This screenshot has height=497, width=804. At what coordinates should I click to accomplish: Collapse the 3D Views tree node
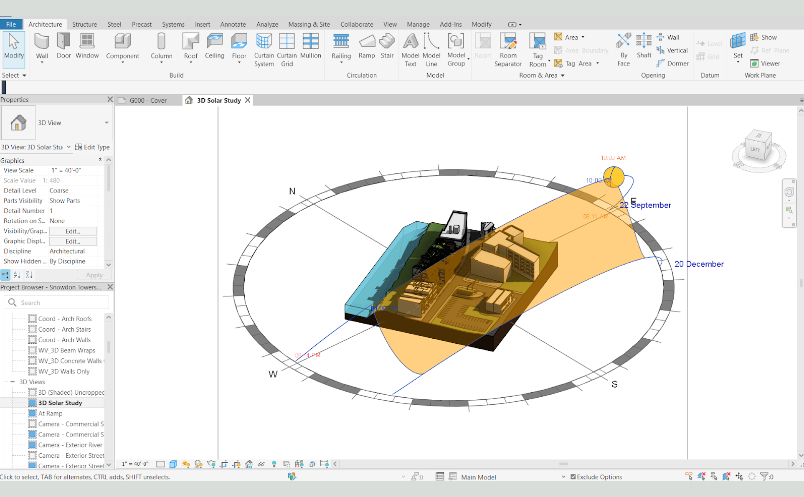(13, 382)
